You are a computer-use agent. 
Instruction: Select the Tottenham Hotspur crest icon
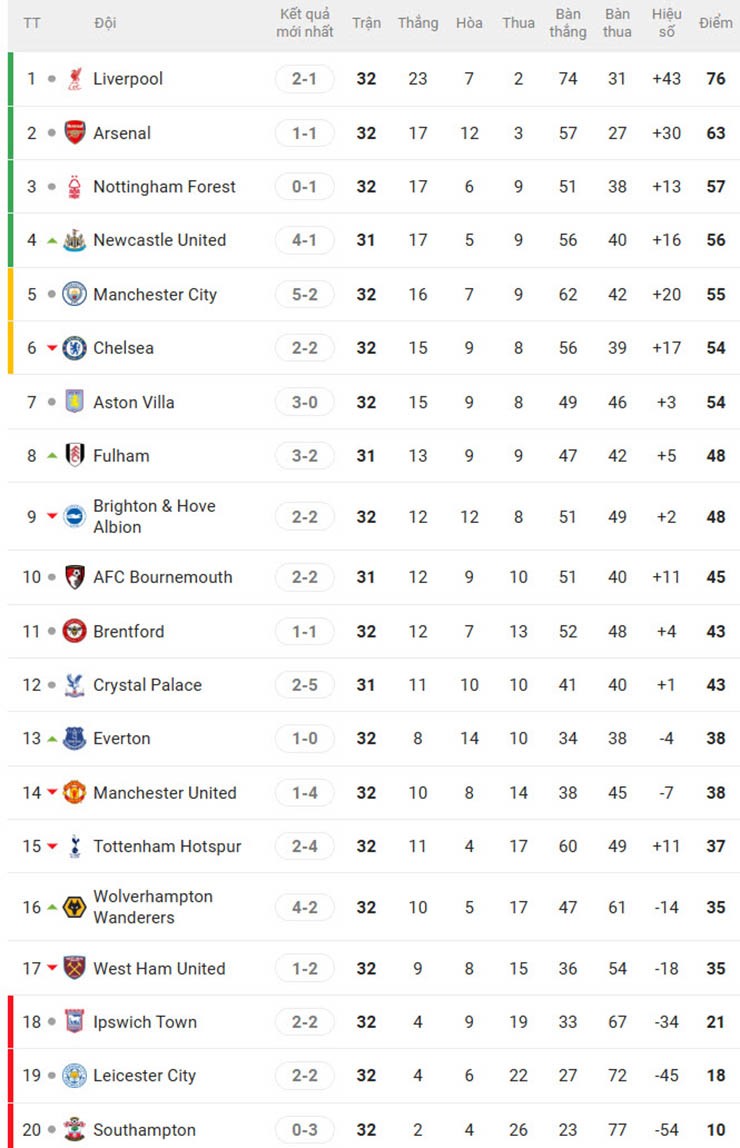pos(75,846)
